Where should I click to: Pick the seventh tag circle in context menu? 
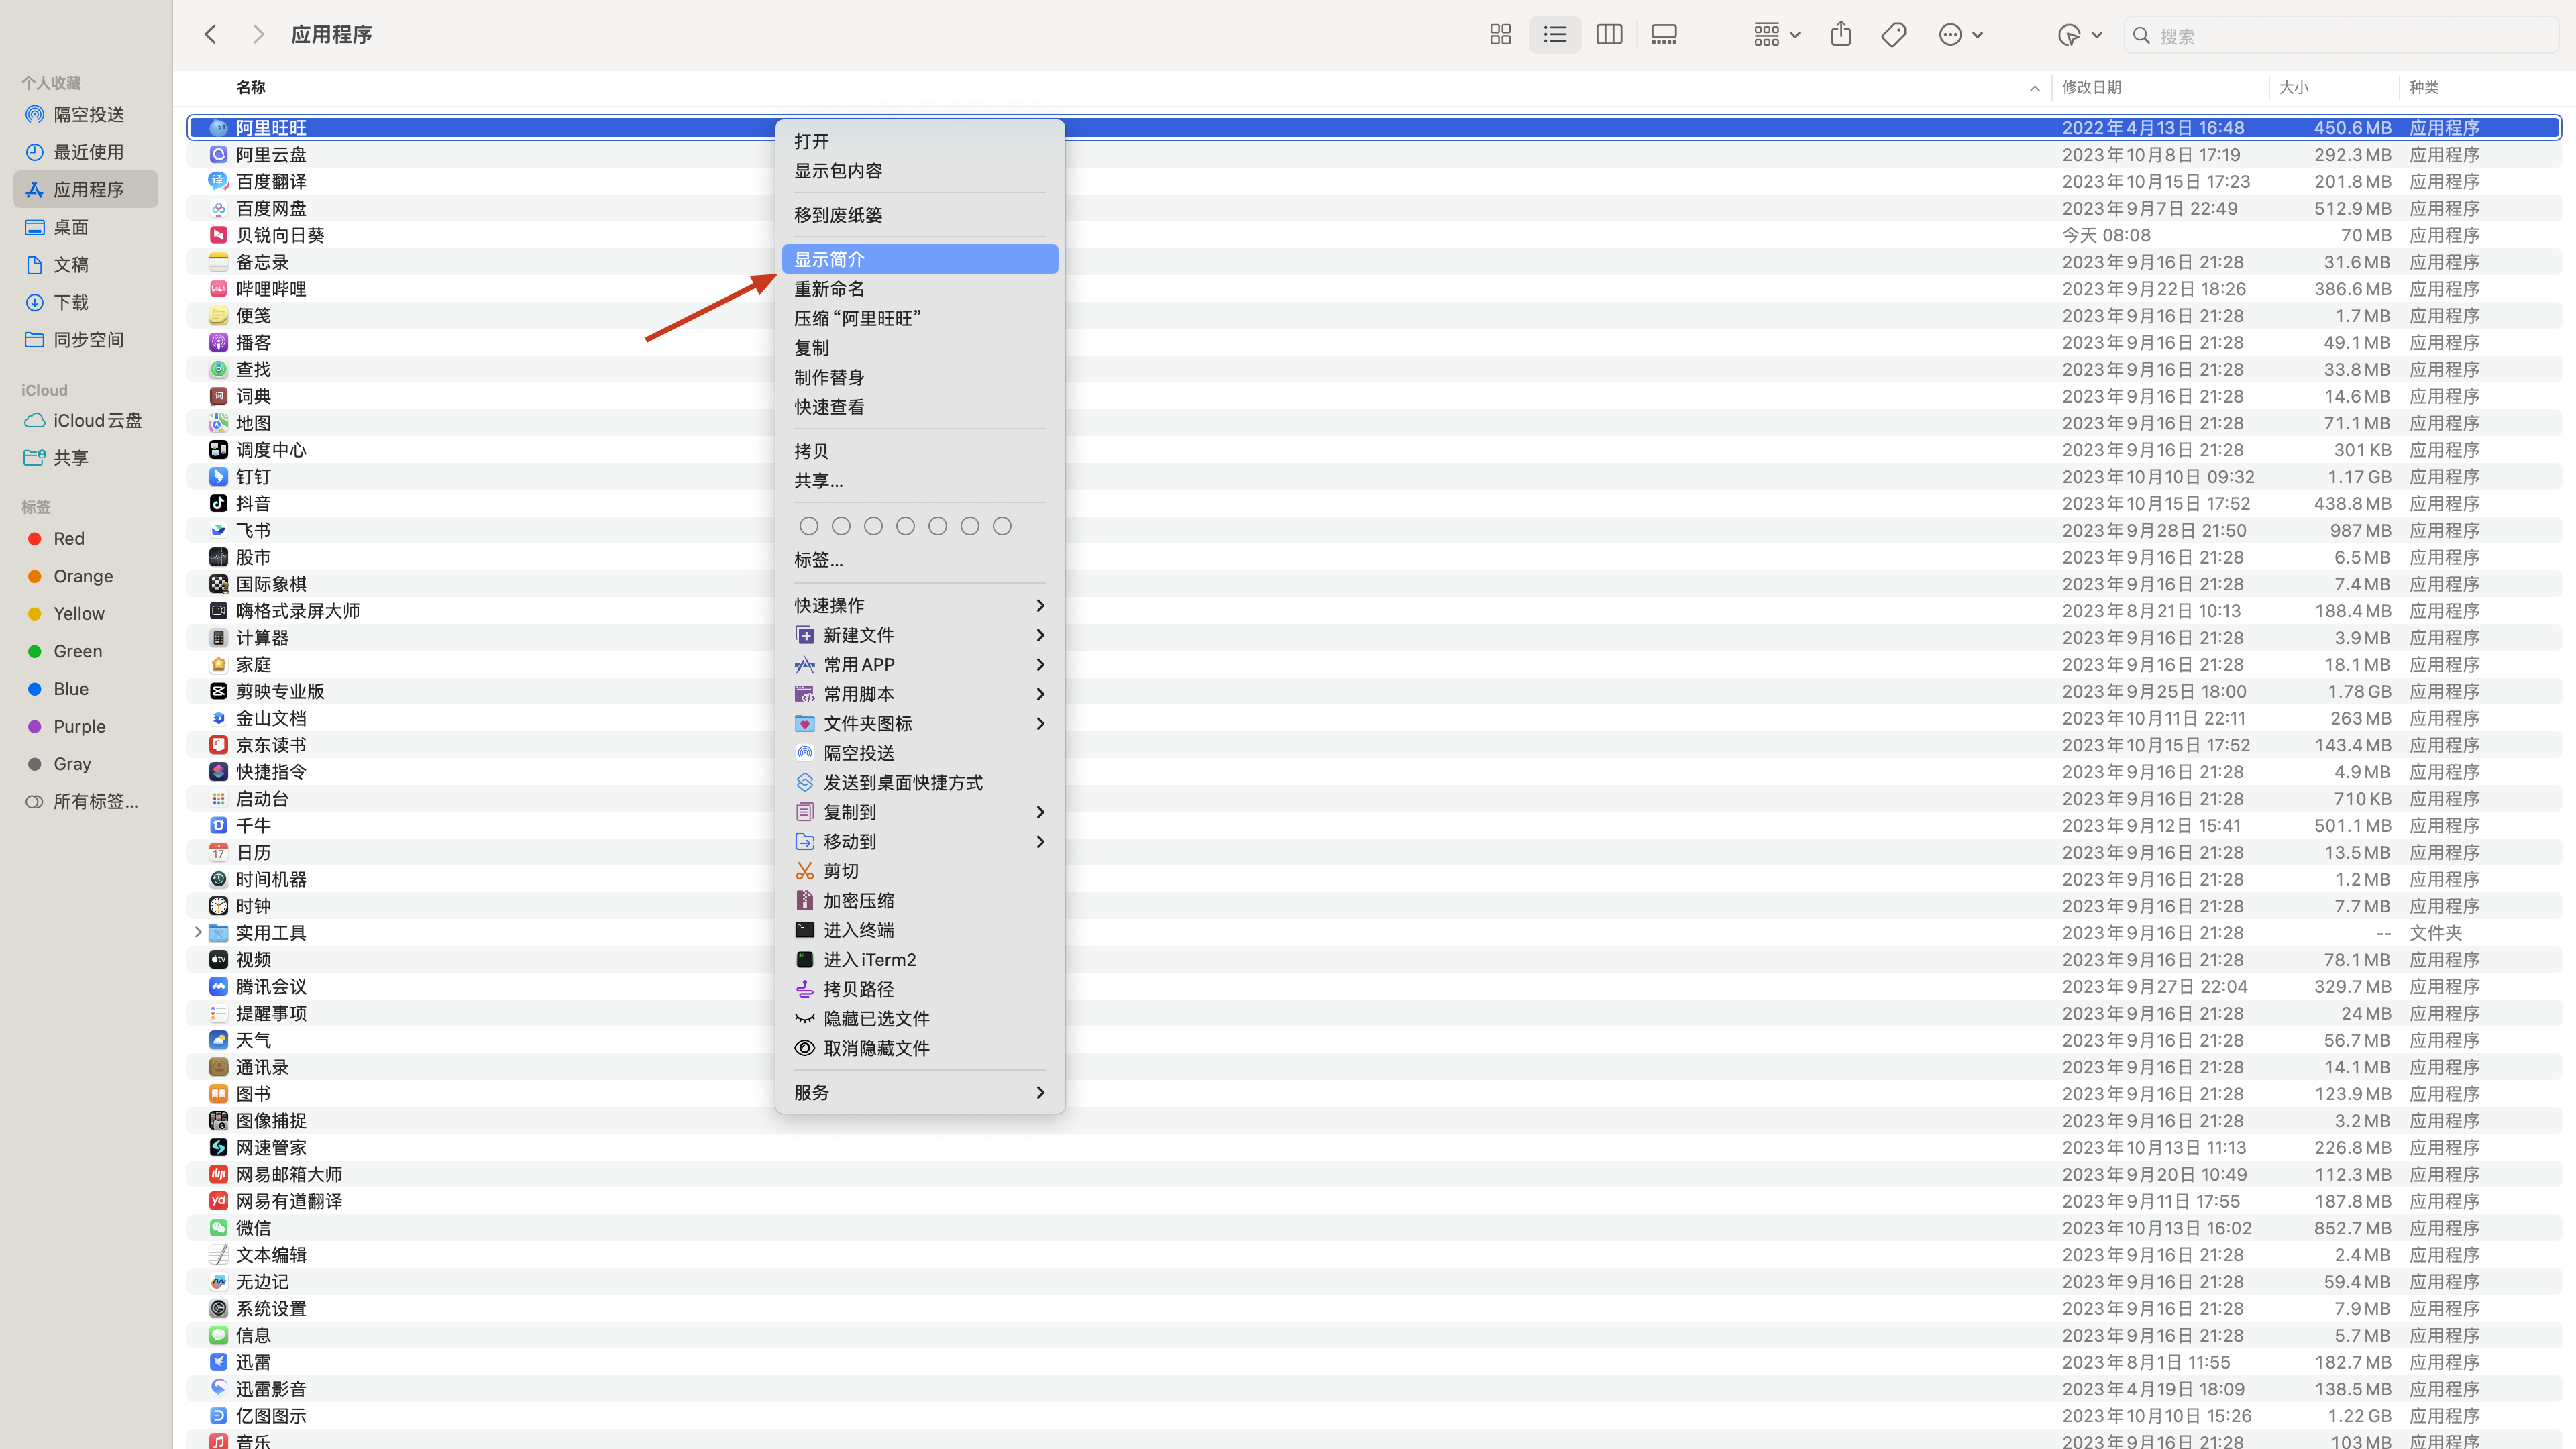pos(1002,526)
